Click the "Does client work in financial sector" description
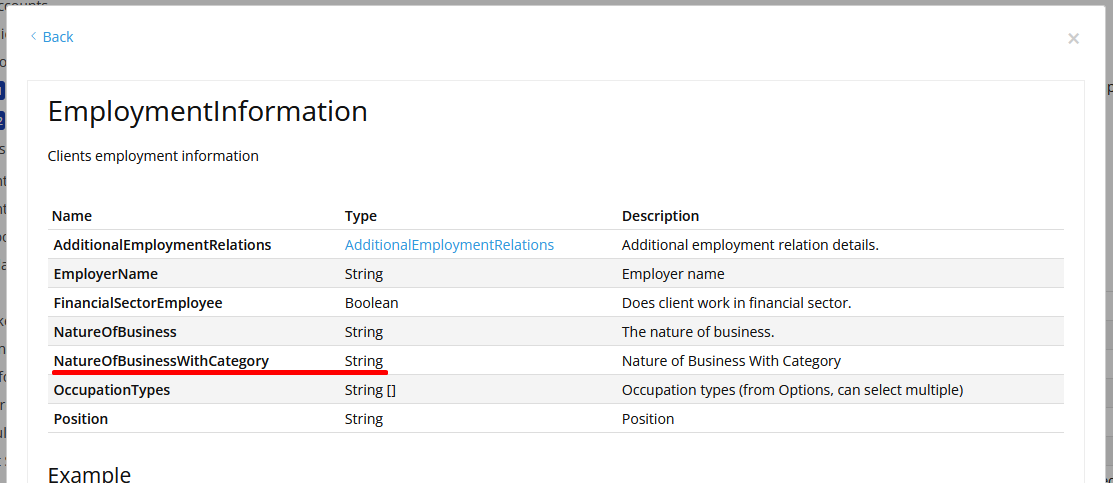 [736, 303]
